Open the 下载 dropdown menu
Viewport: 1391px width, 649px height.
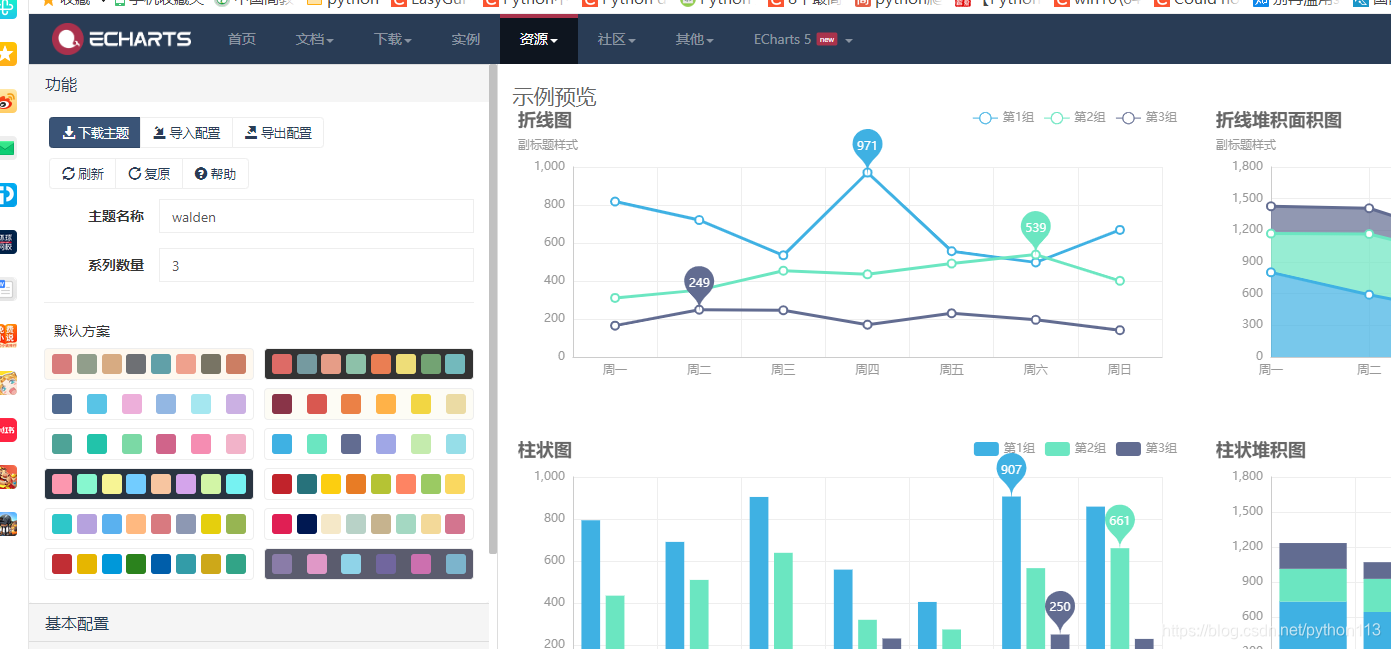[393, 39]
